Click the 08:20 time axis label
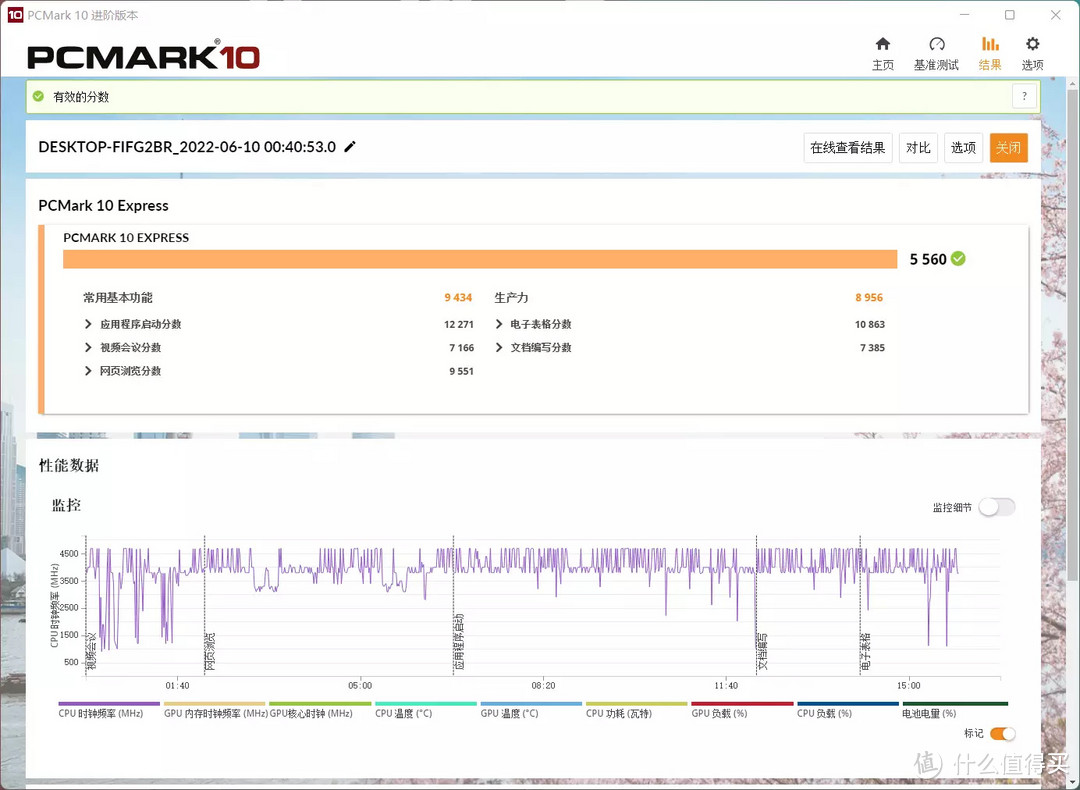1080x790 pixels. pyautogui.click(x=543, y=685)
